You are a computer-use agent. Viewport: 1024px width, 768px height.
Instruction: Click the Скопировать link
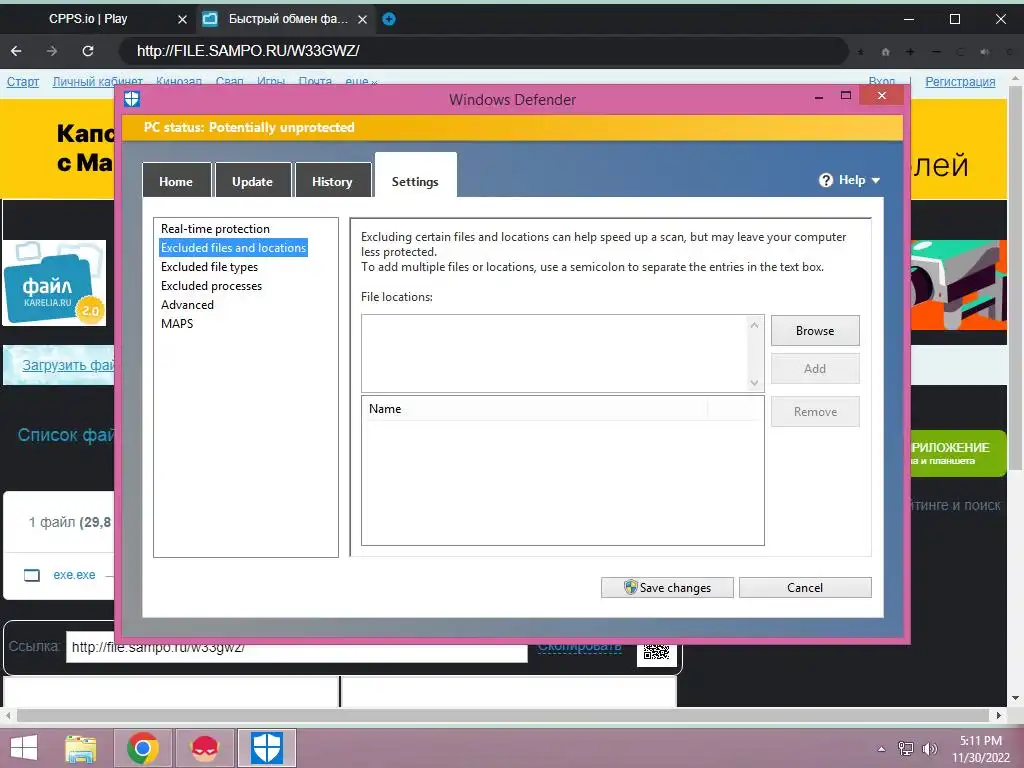click(579, 647)
